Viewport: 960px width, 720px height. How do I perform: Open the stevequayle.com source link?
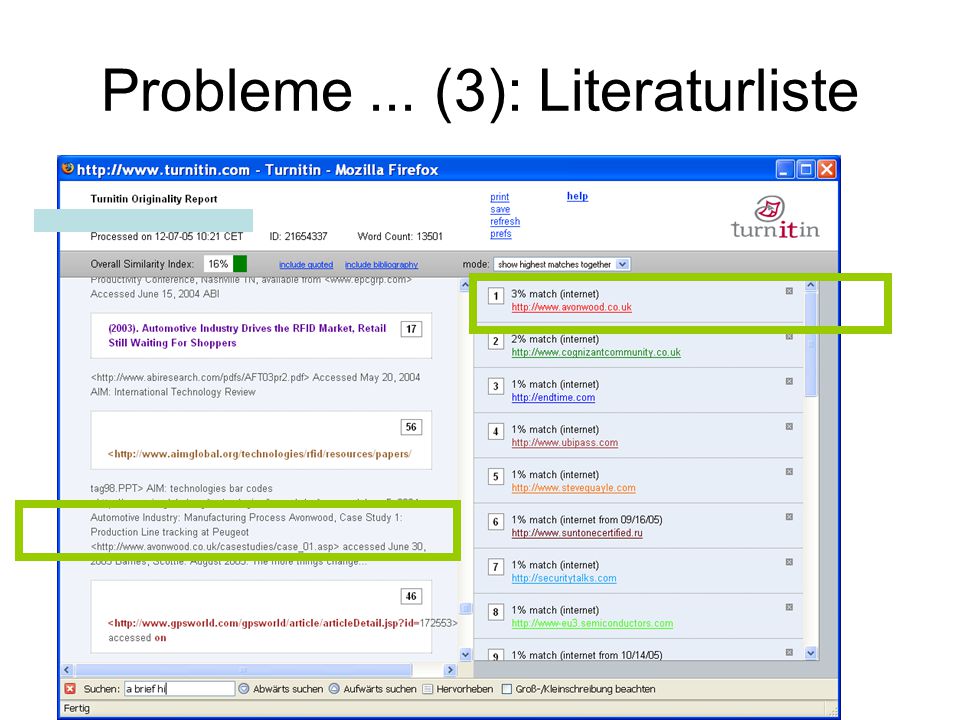[574, 488]
